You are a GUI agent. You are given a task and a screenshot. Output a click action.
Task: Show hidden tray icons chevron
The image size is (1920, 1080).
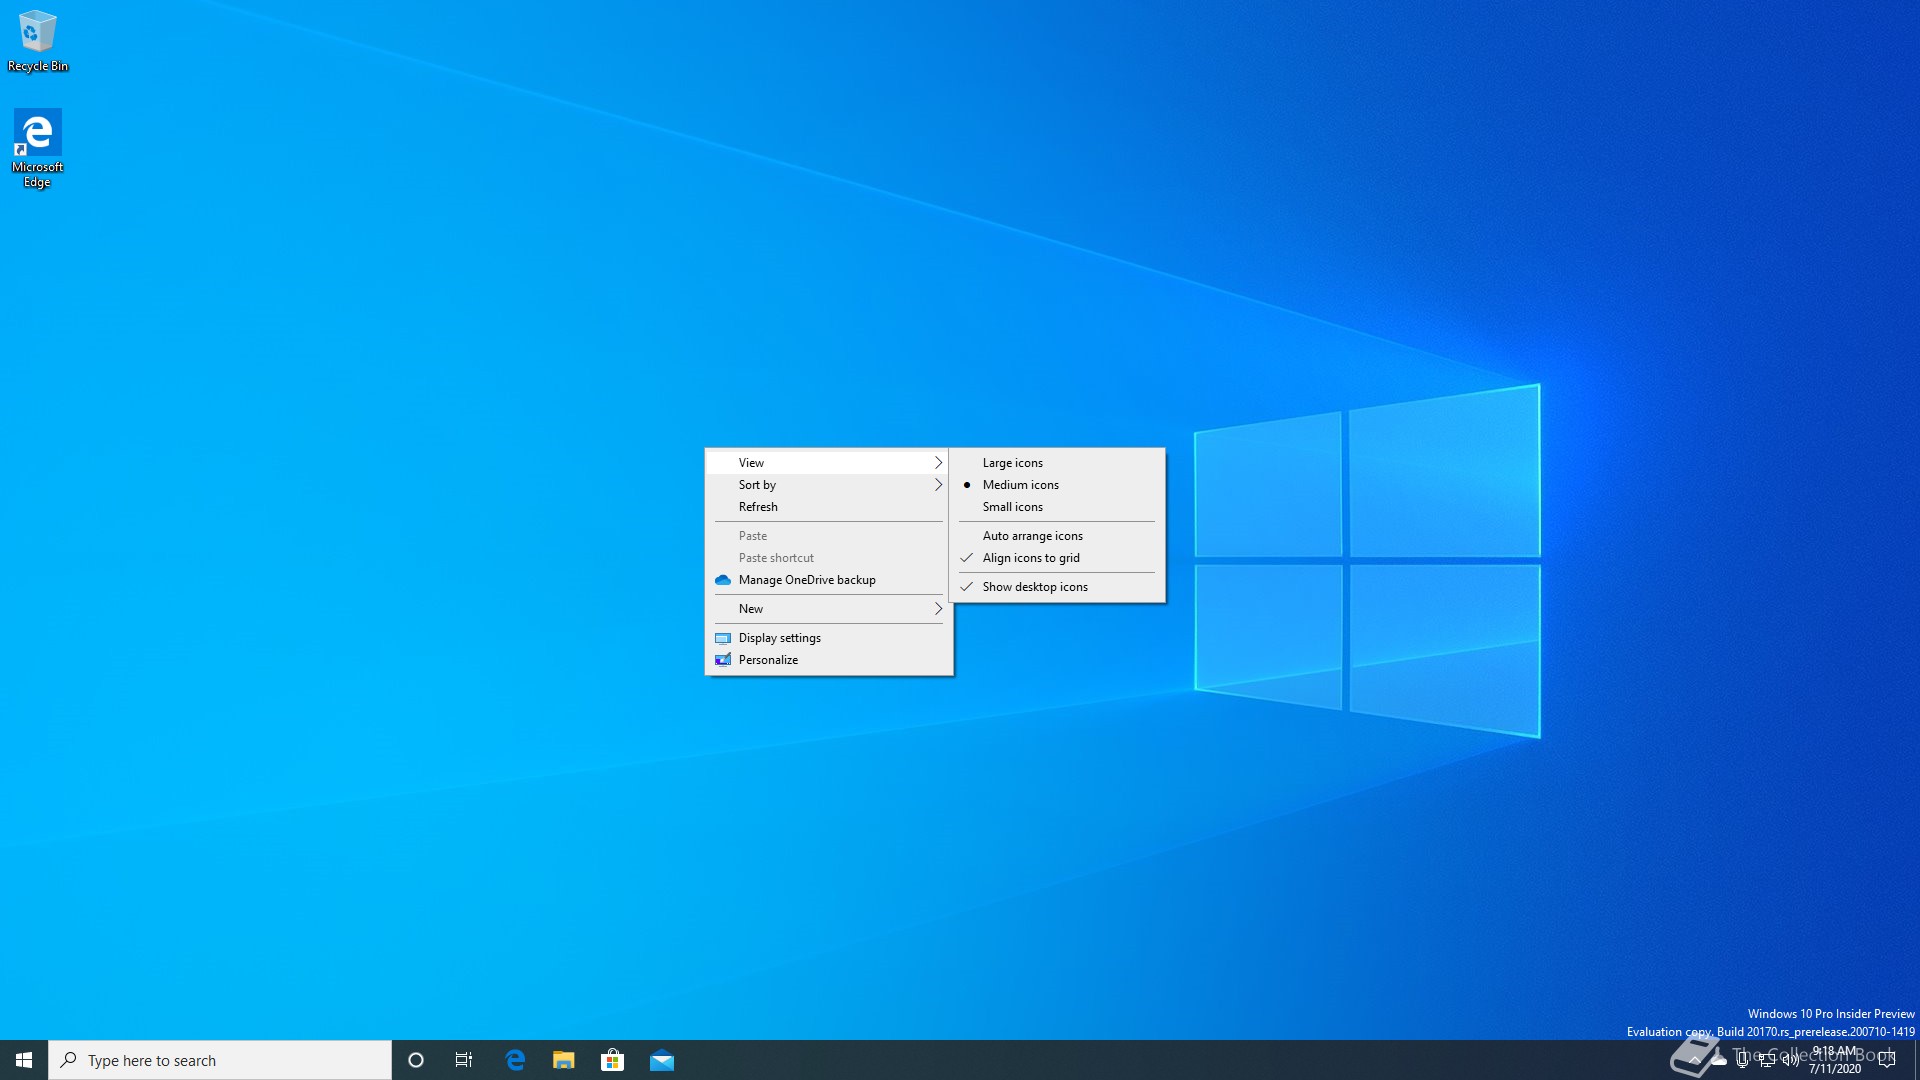point(1695,1060)
